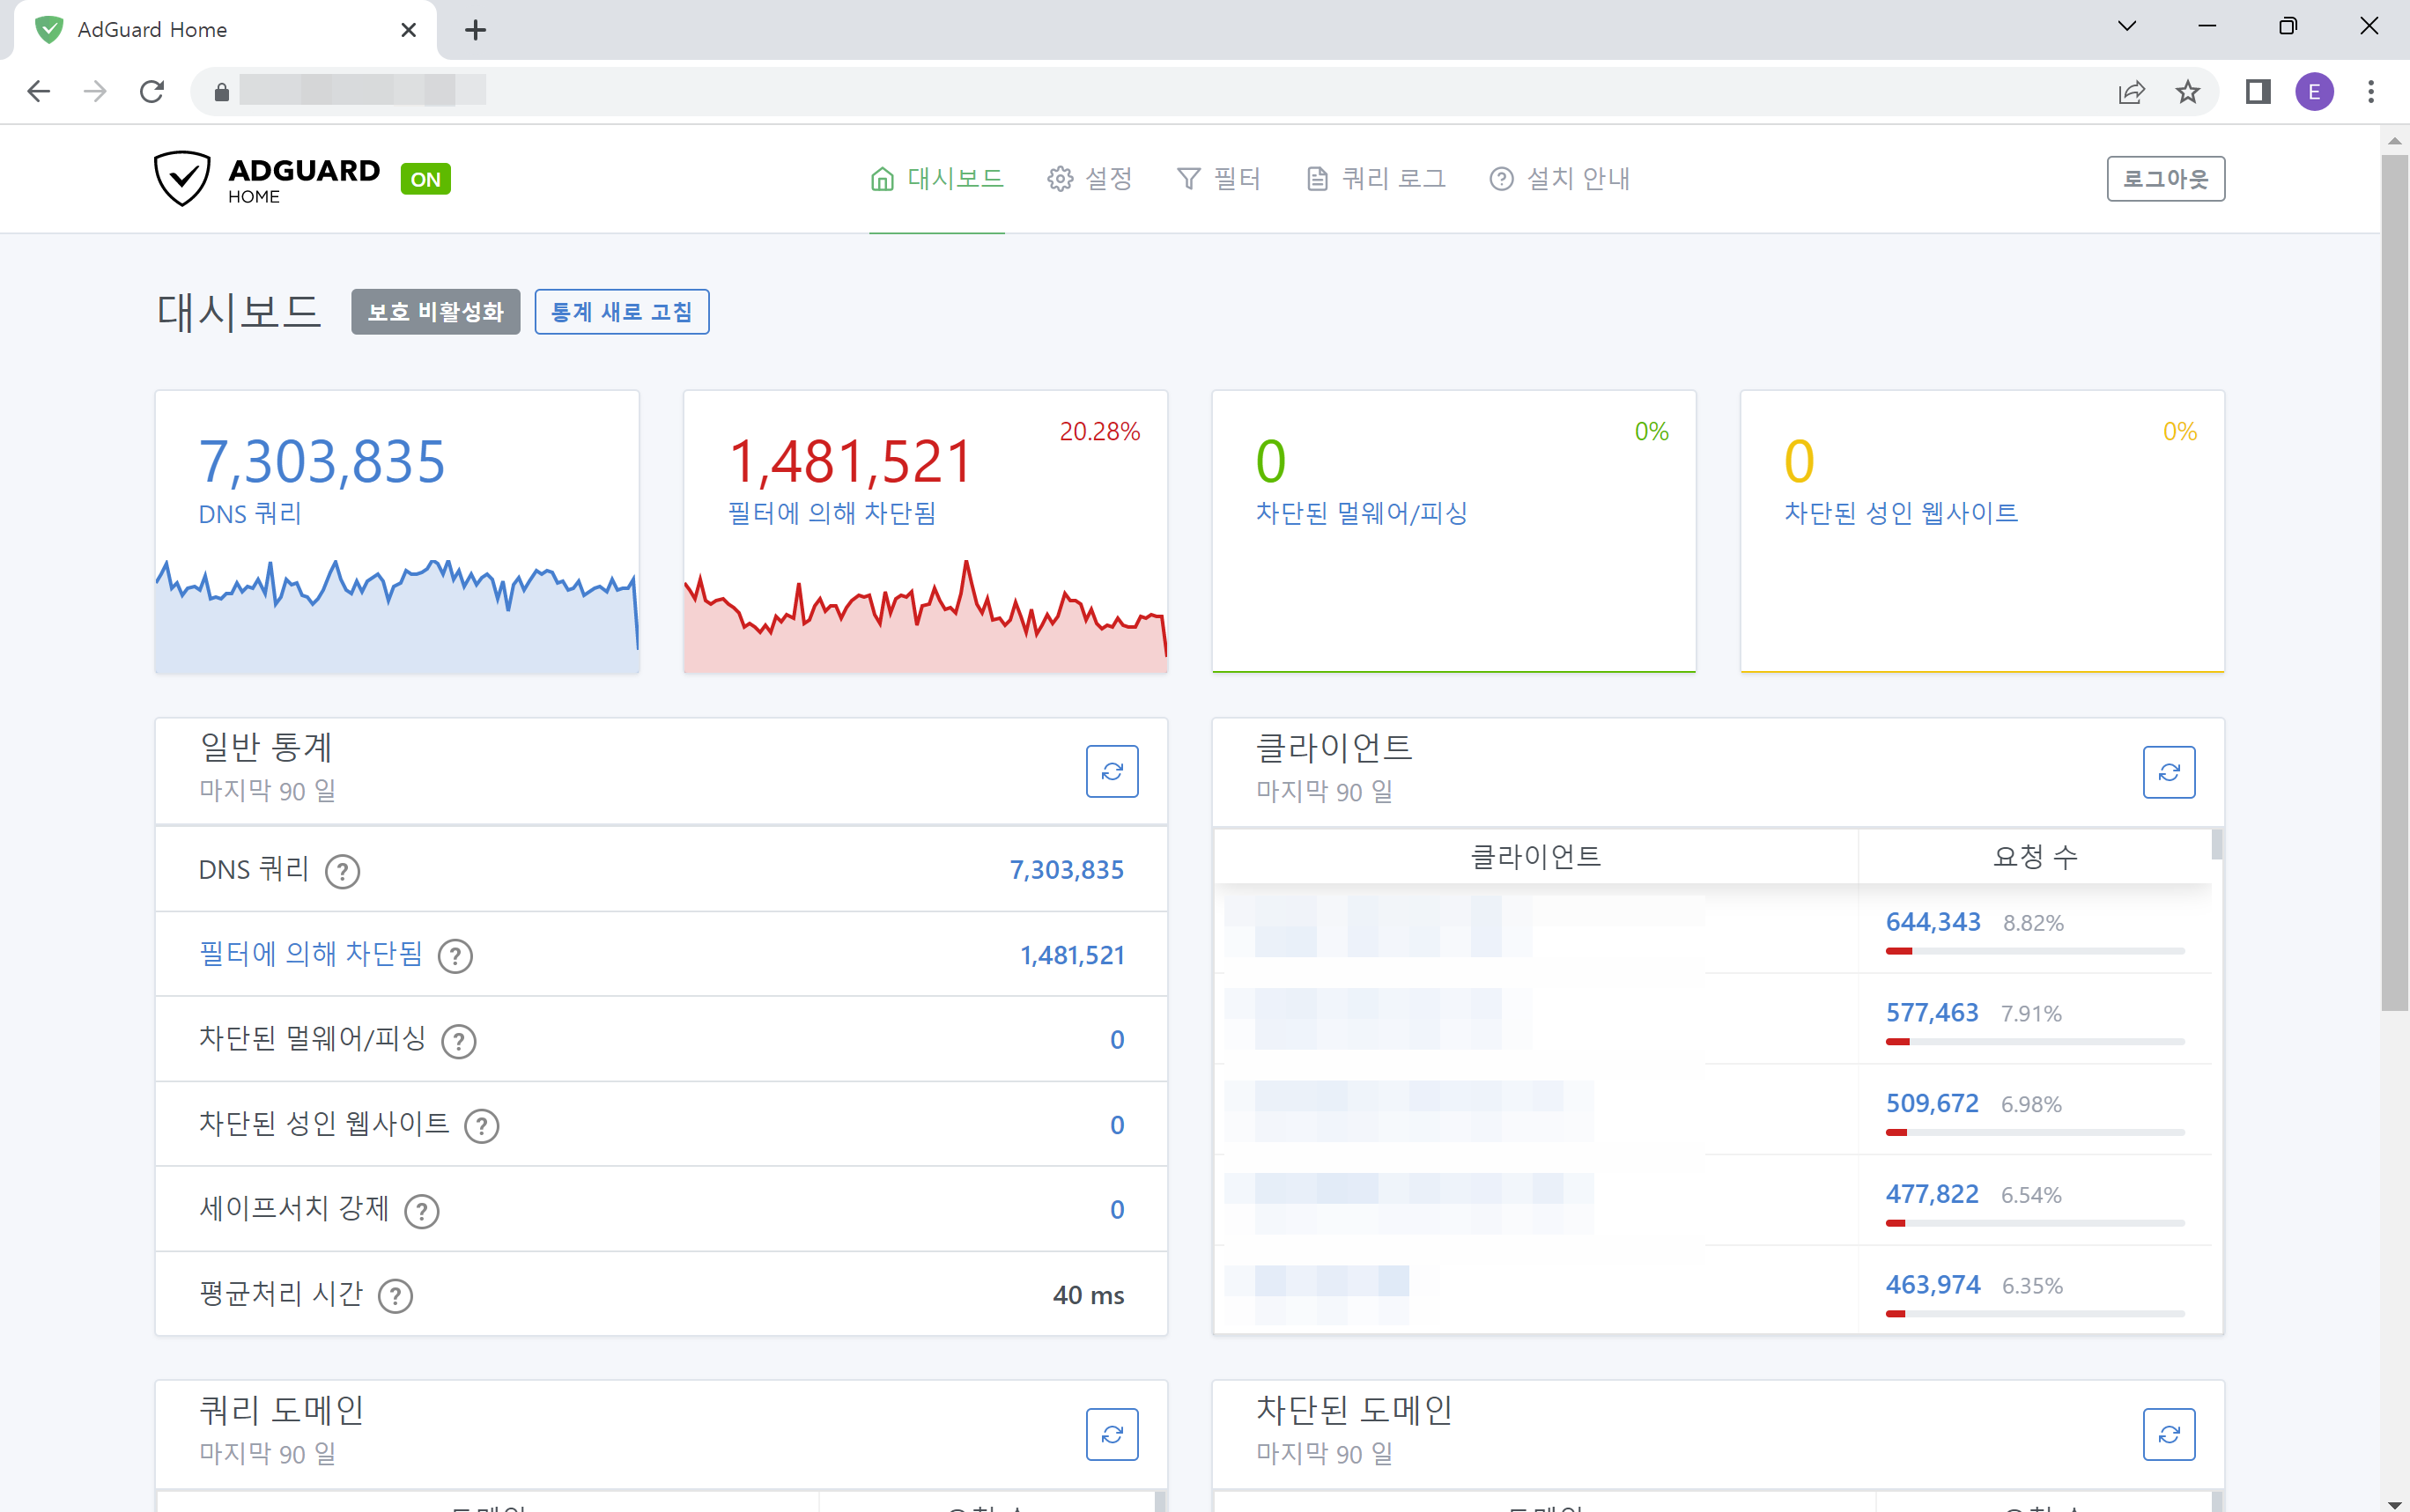Toggle browser side panel
Screen dimensions: 2410x1512
[2257, 92]
